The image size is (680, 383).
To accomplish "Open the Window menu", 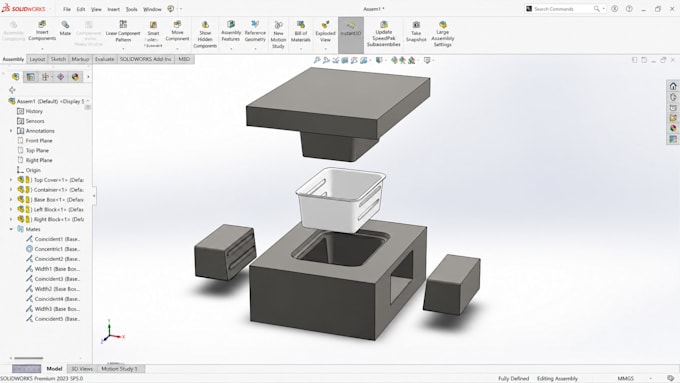I will [152, 9].
